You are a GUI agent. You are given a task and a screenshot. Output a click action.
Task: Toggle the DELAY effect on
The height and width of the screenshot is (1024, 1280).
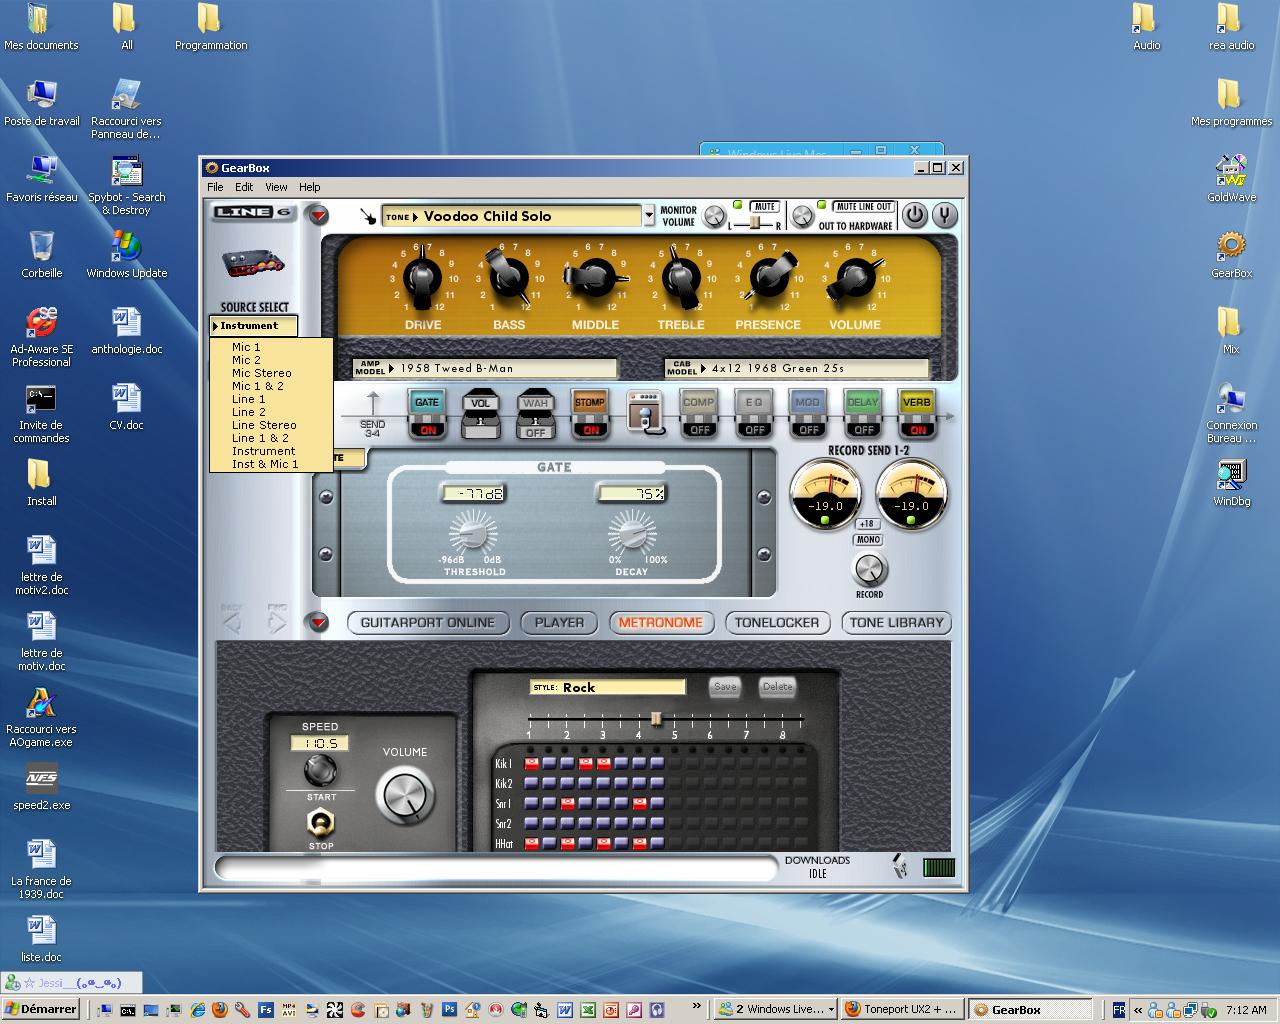[862, 414]
